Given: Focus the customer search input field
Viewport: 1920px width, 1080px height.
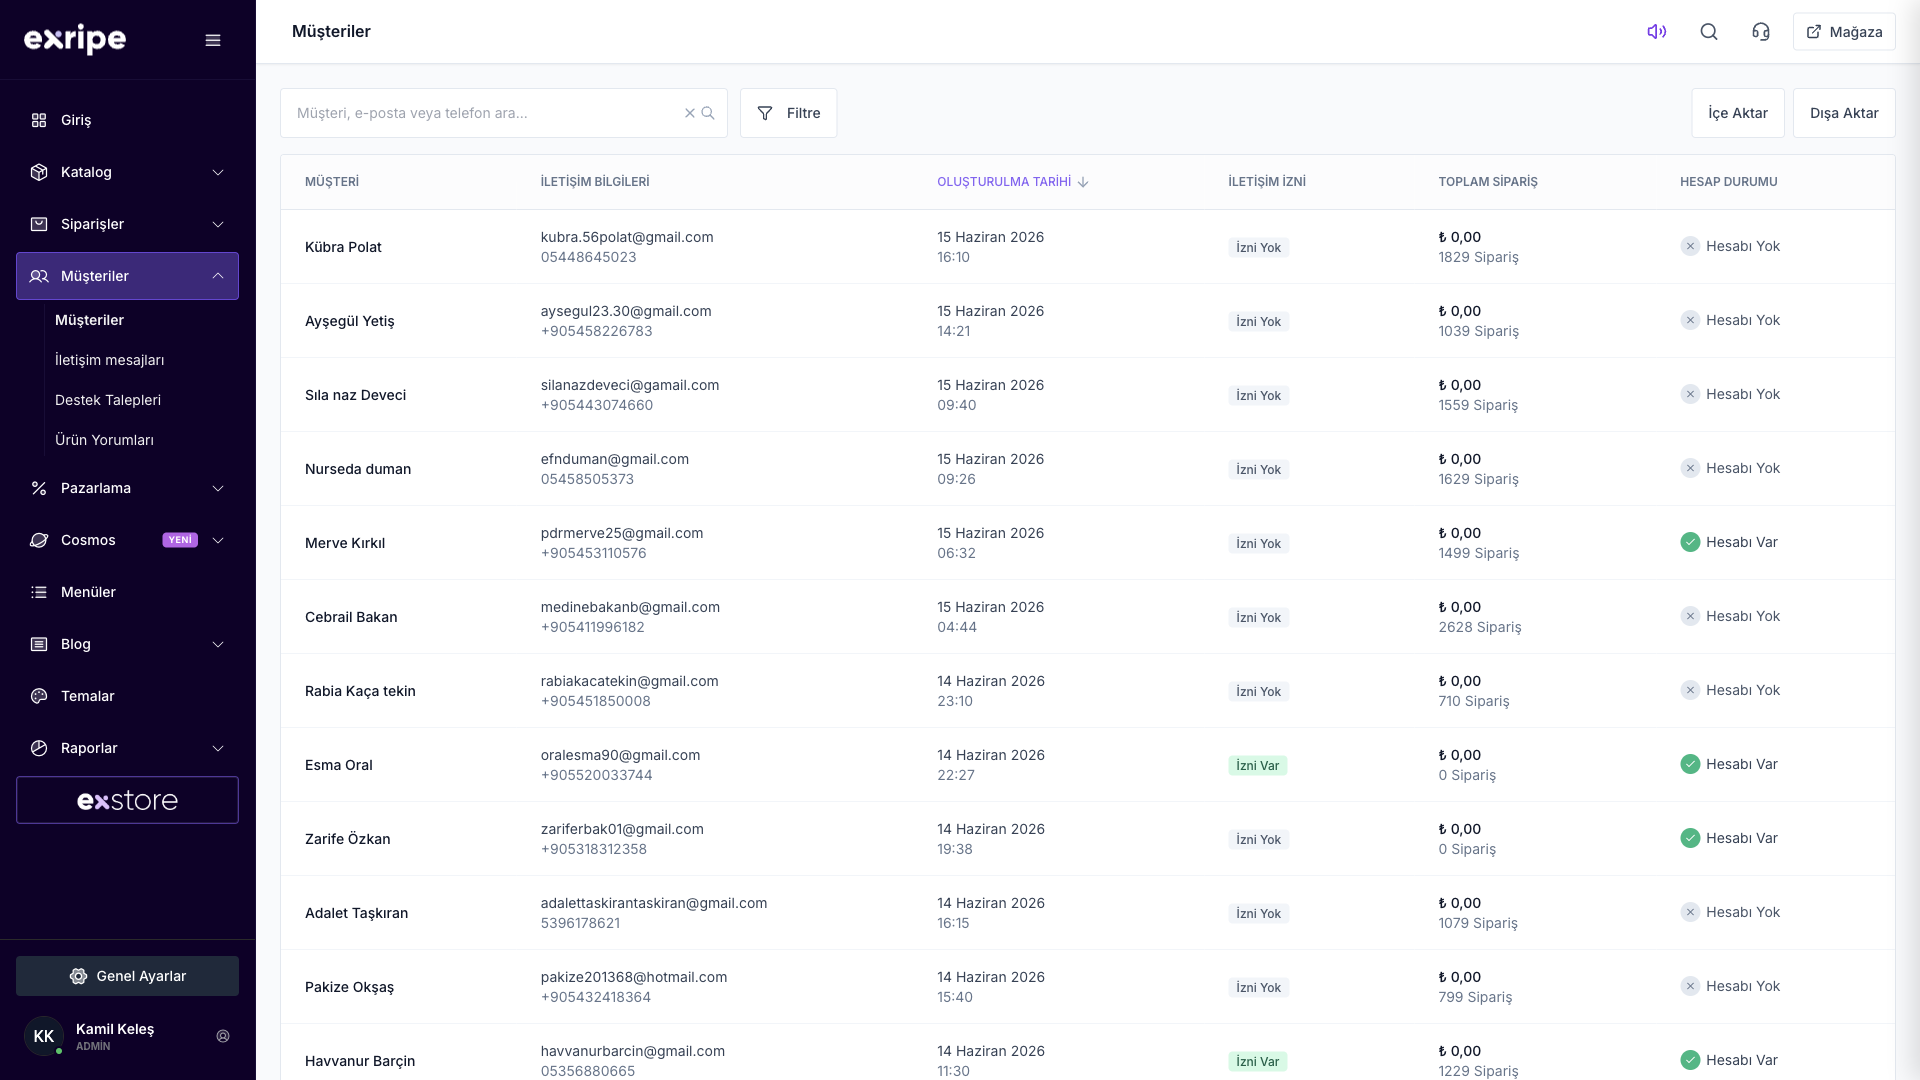Looking at the screenshot, I should [485, 113].
